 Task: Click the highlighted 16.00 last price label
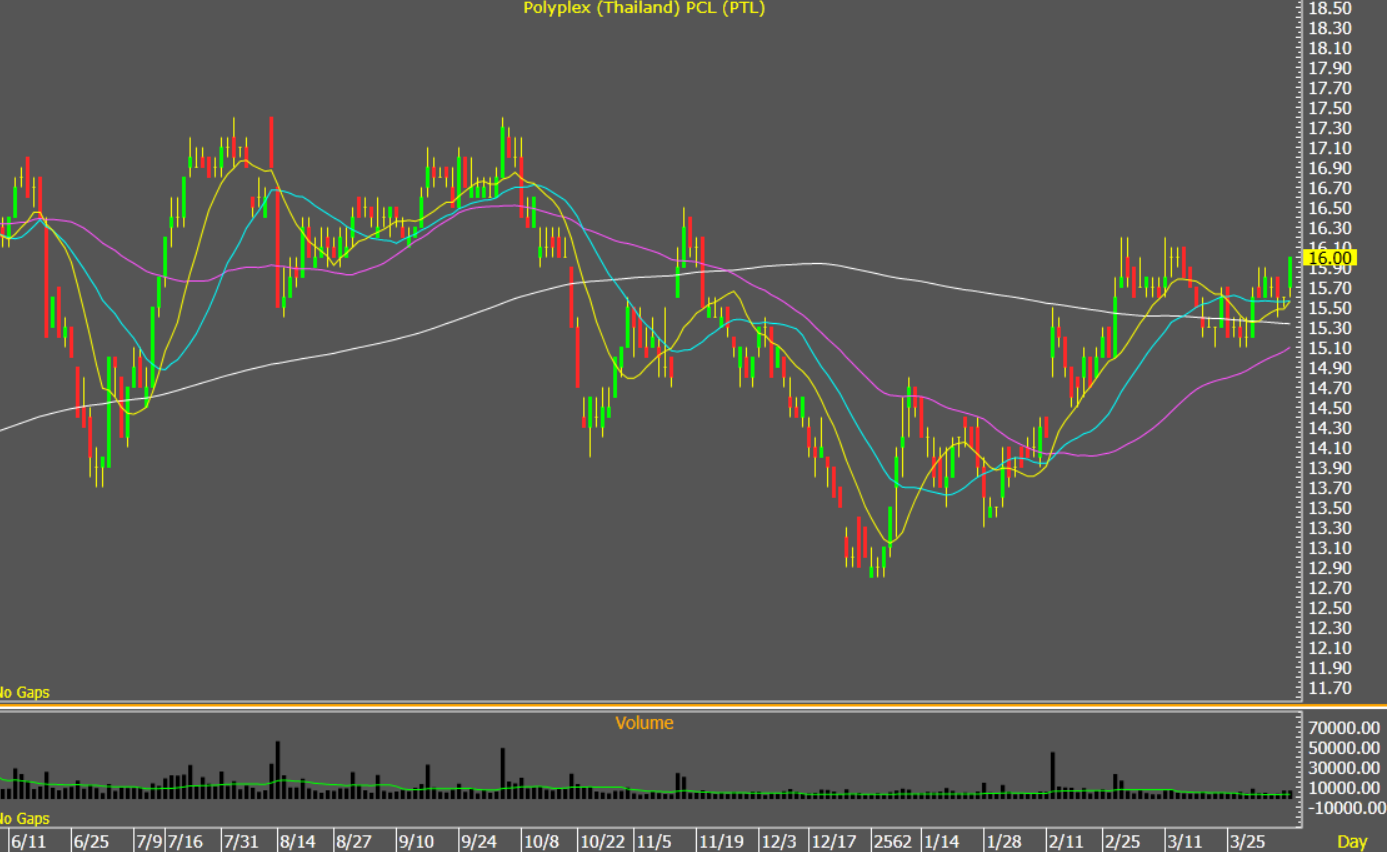[x=1331, y=258]
